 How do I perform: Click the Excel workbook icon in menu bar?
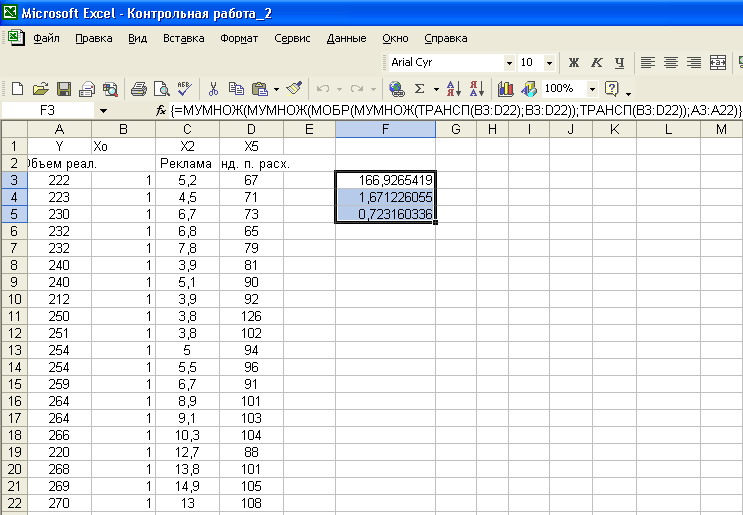[16, 37]
